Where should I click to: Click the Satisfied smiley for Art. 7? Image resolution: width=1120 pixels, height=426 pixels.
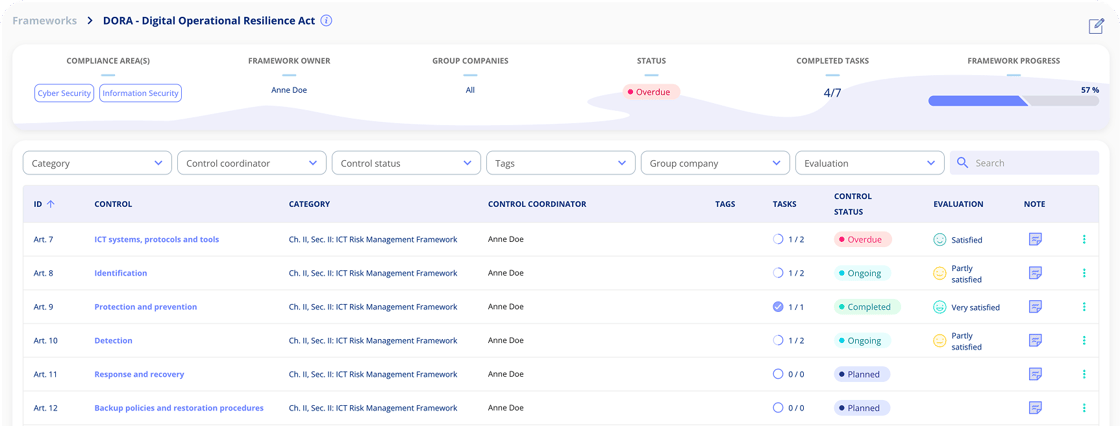pos(940,239)
